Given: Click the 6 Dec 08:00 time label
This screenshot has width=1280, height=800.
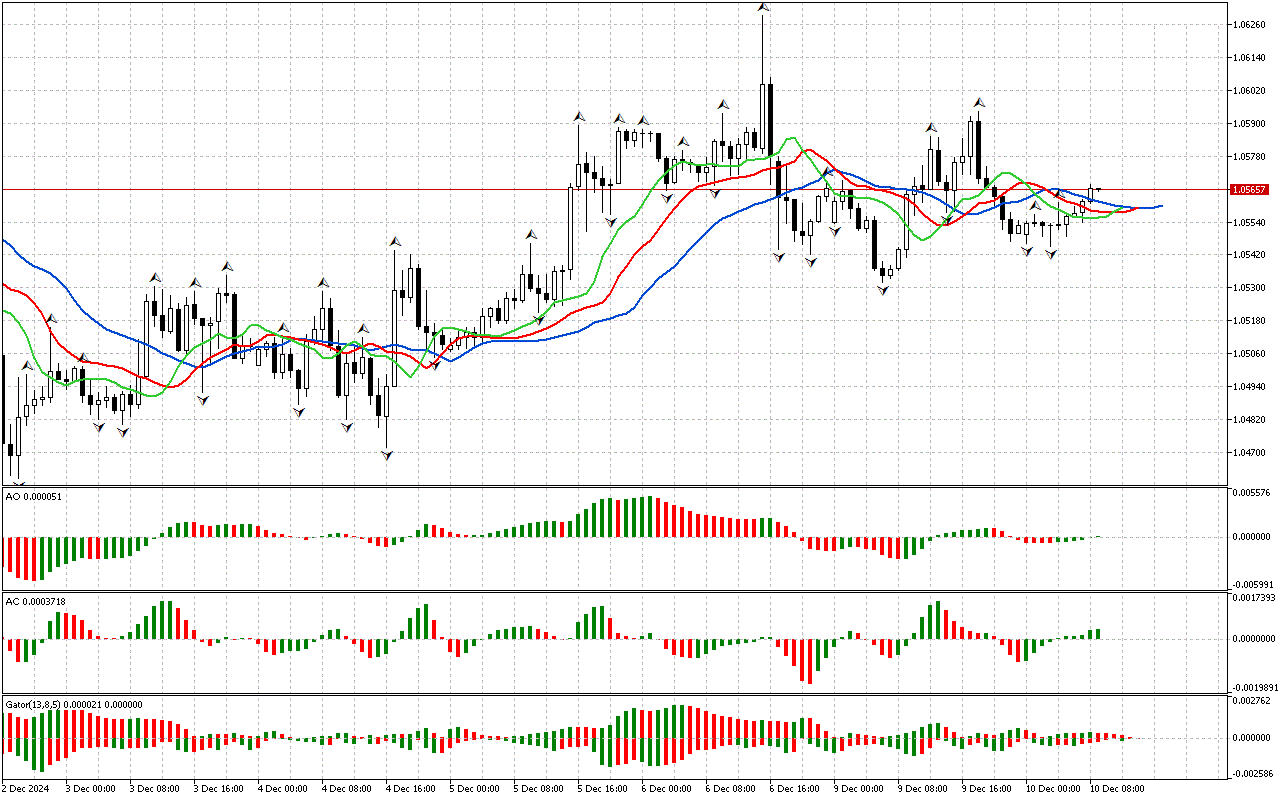Looking at the screenshot, I should click(x=733, y=788).
